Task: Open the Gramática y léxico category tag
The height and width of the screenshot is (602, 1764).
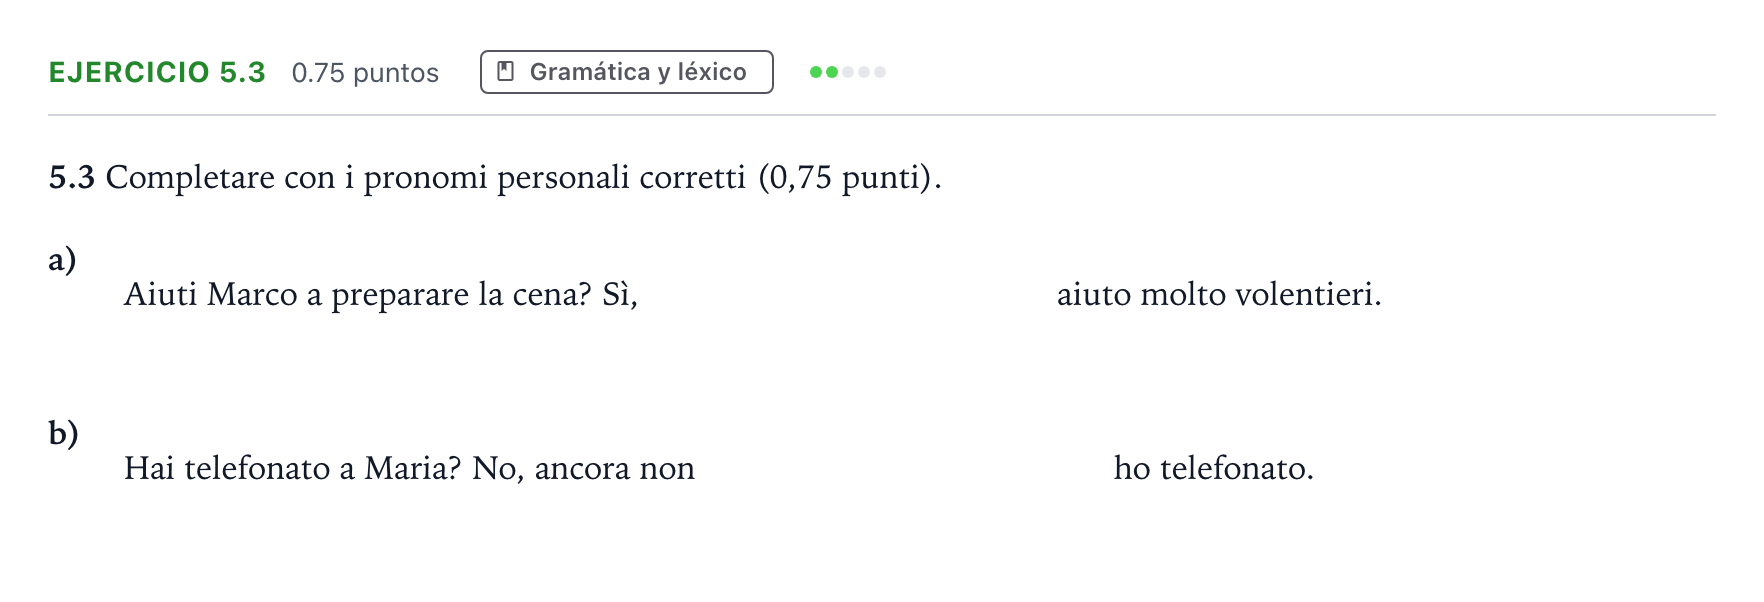Action: [627, 72]
